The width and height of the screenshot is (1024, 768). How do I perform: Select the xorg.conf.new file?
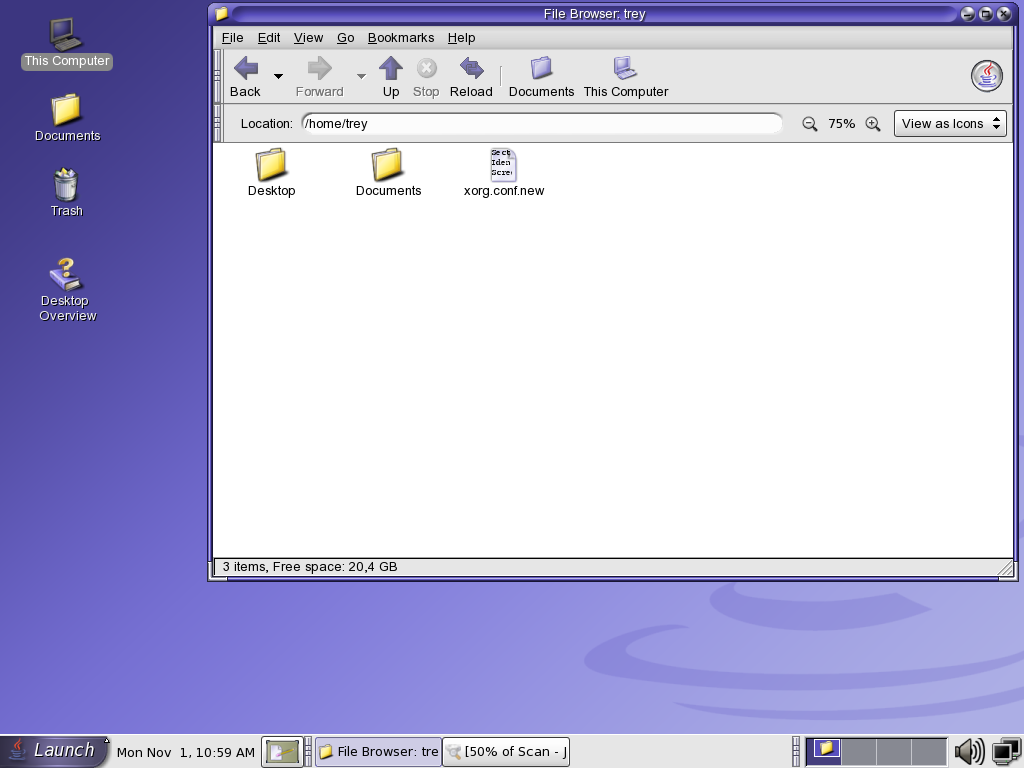coord(504,172)
